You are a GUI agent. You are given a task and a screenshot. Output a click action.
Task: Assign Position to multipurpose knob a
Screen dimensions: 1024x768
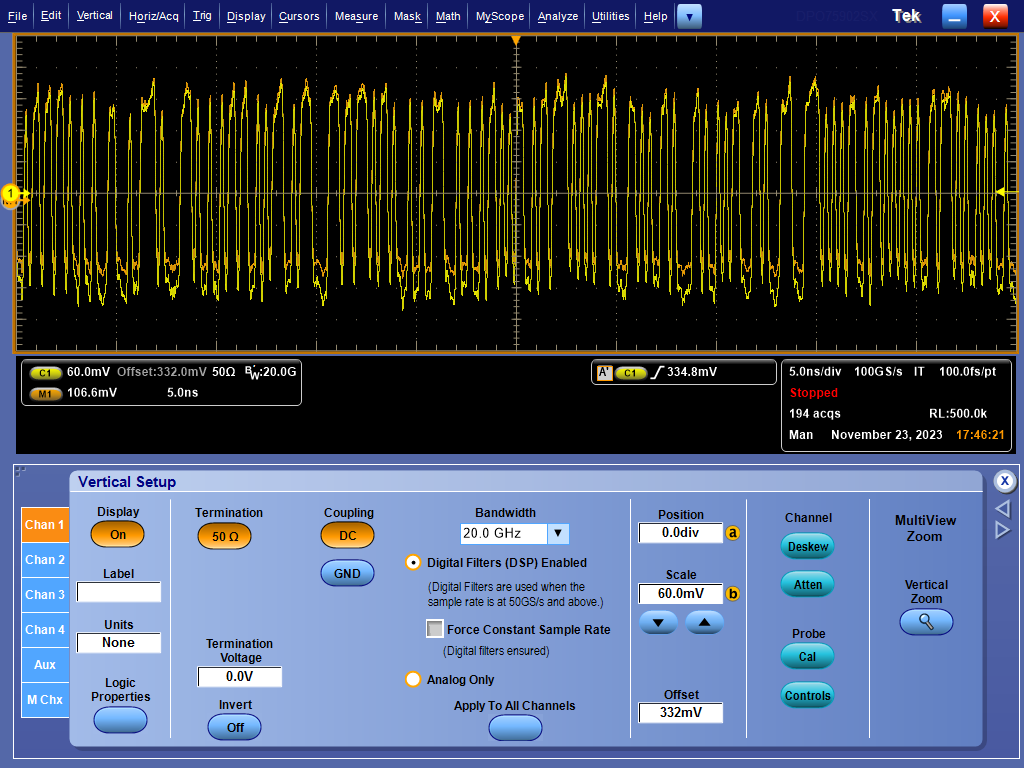[733, 533]
